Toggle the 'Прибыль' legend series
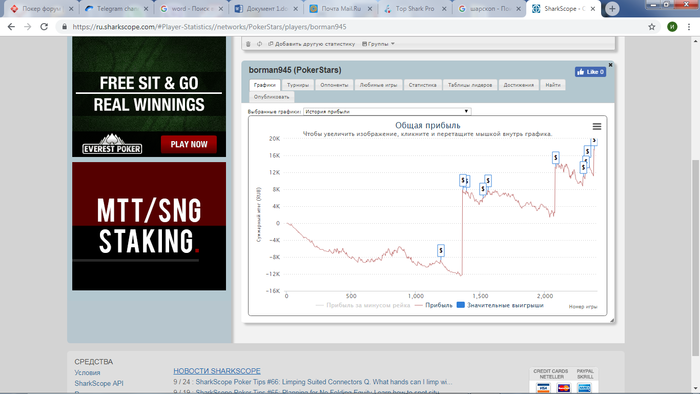This screenshot has width=700, height=394. (x=433, y=305)
